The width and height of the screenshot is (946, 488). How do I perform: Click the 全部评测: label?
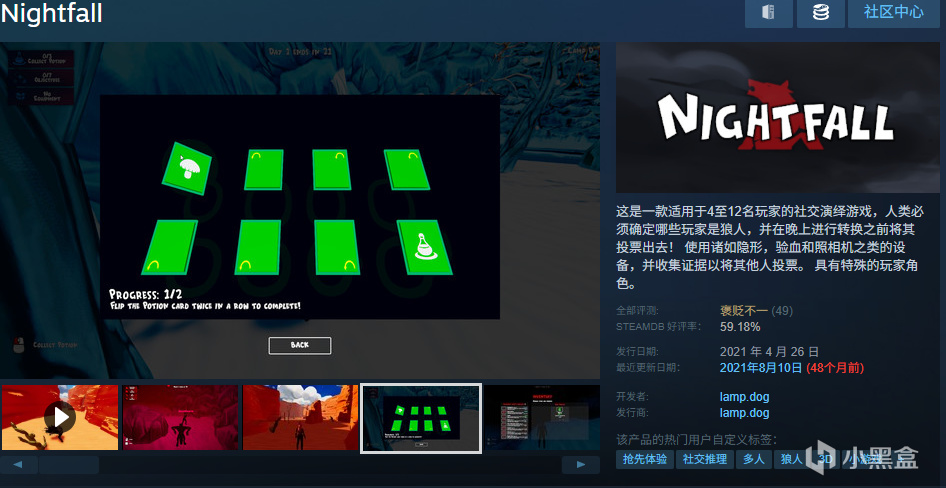click(x=637, y=311)
